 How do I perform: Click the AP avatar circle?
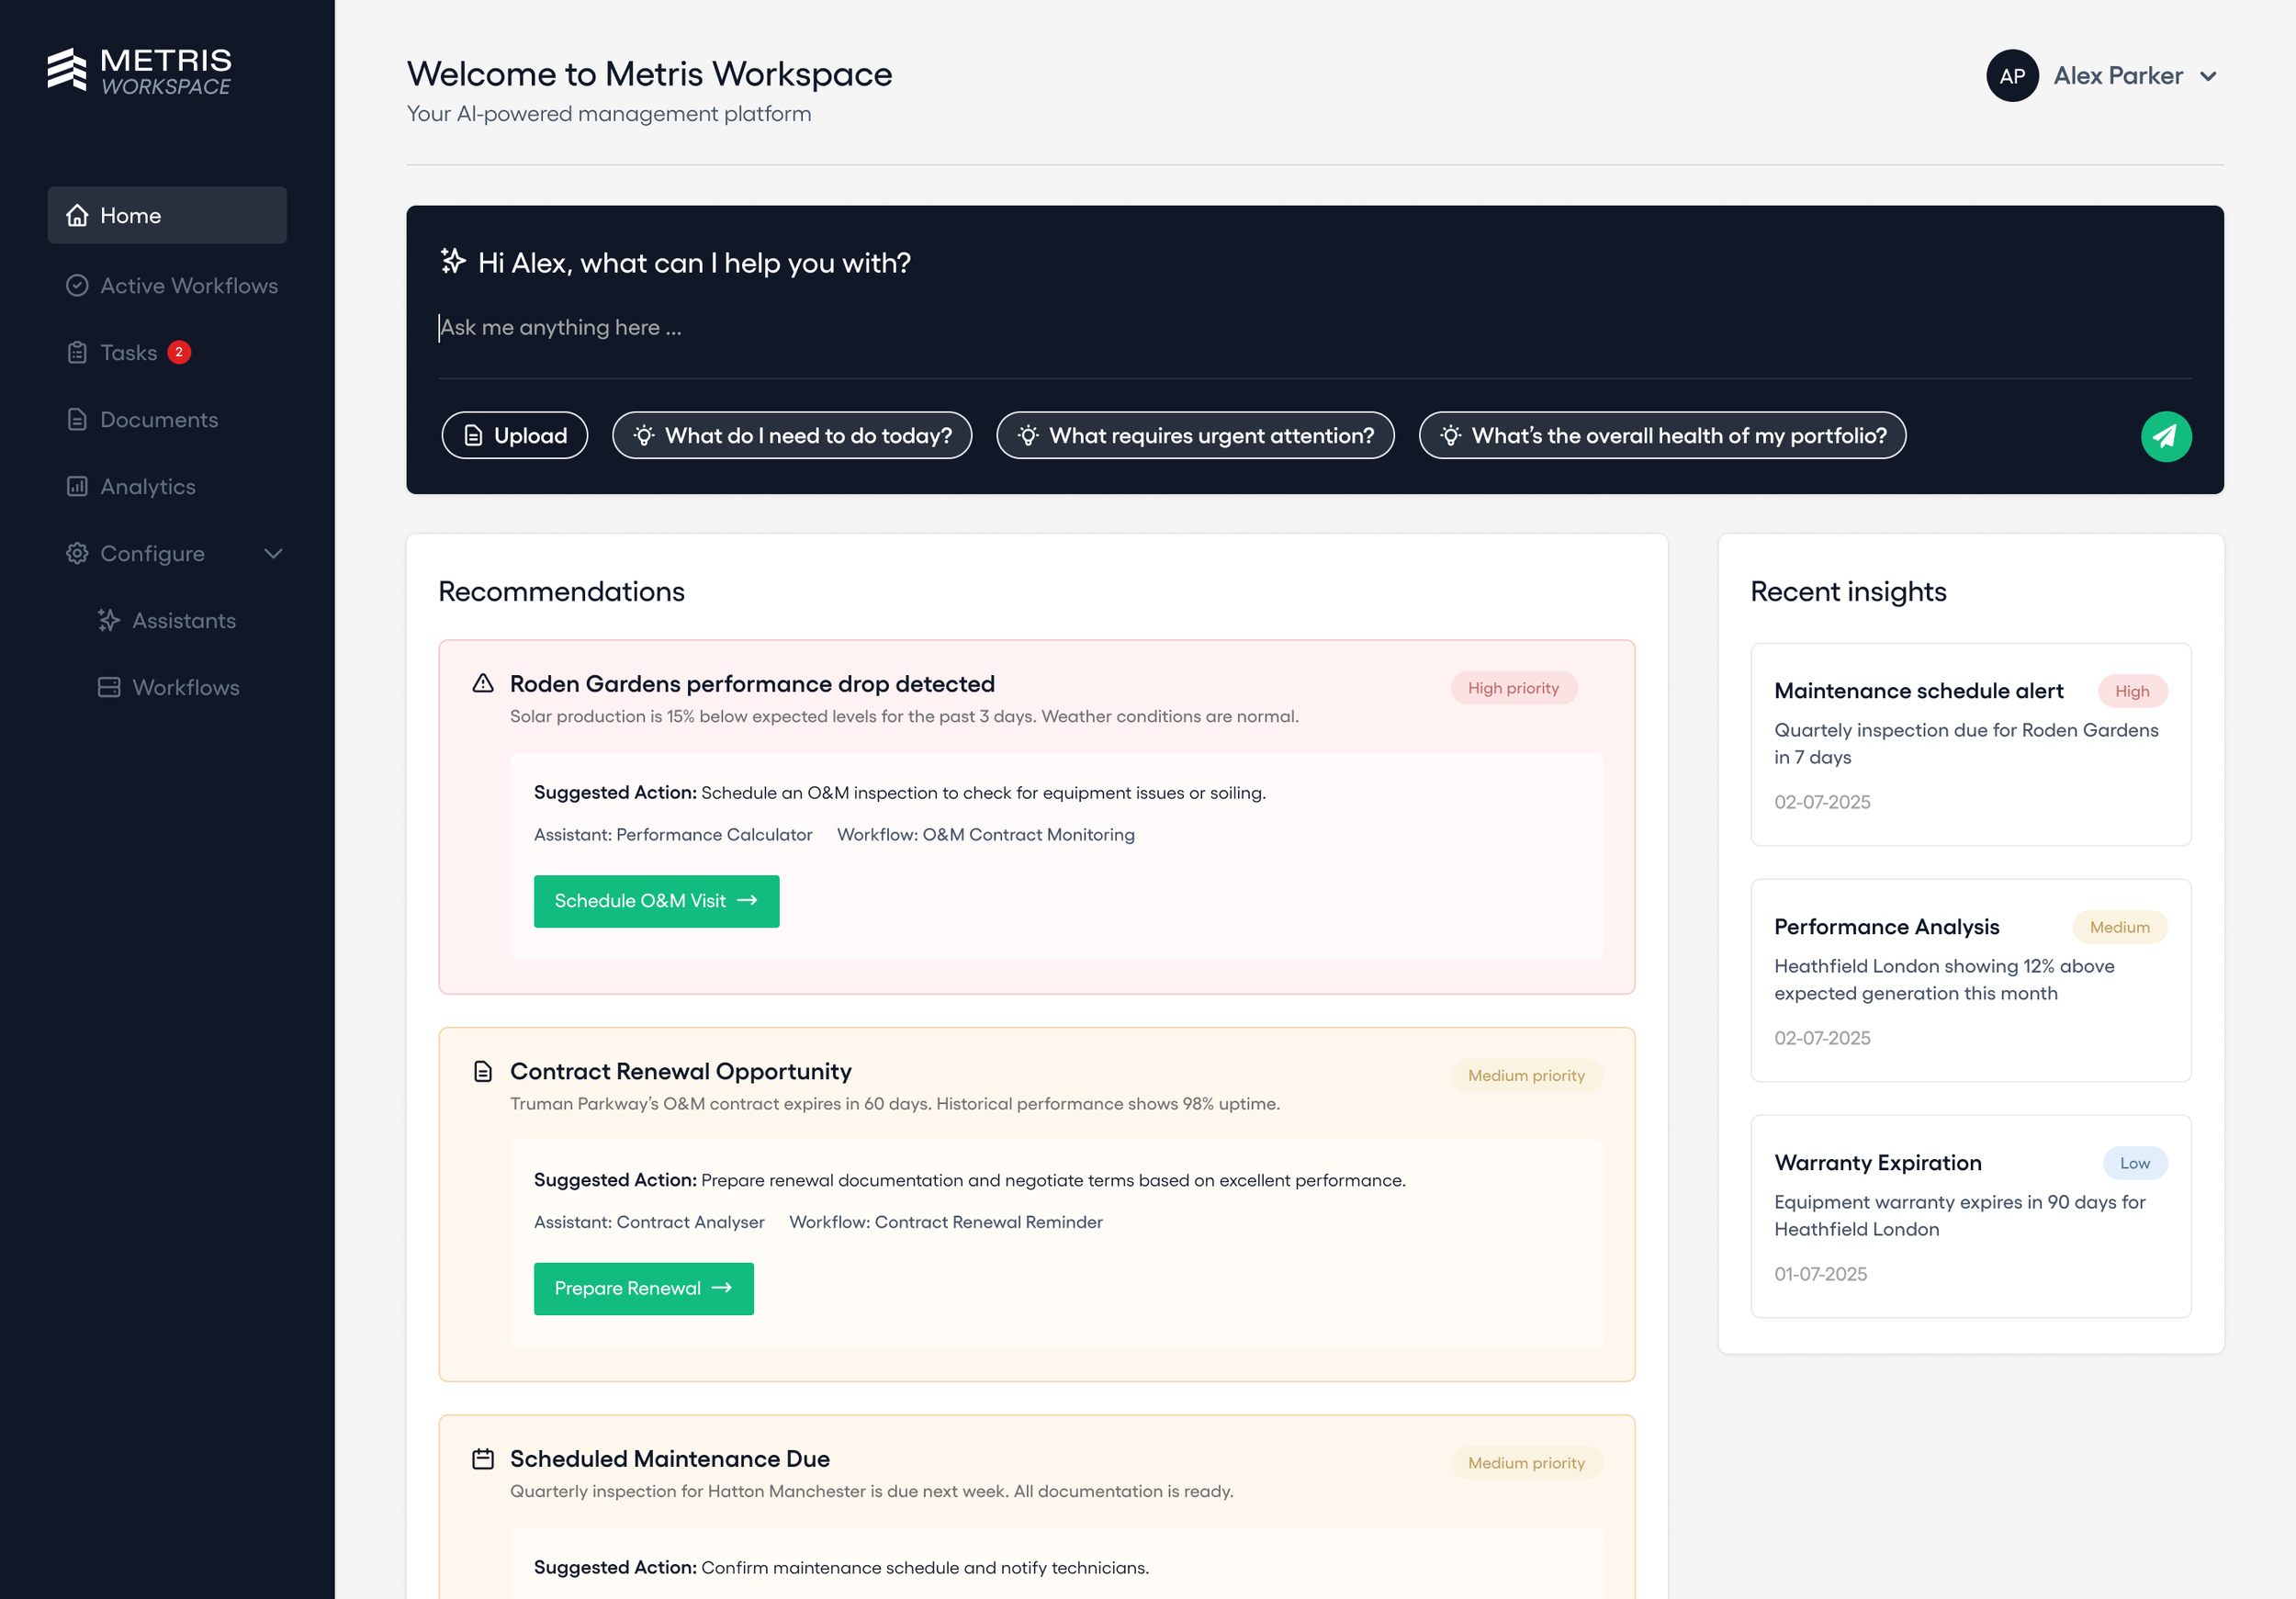2011,76
